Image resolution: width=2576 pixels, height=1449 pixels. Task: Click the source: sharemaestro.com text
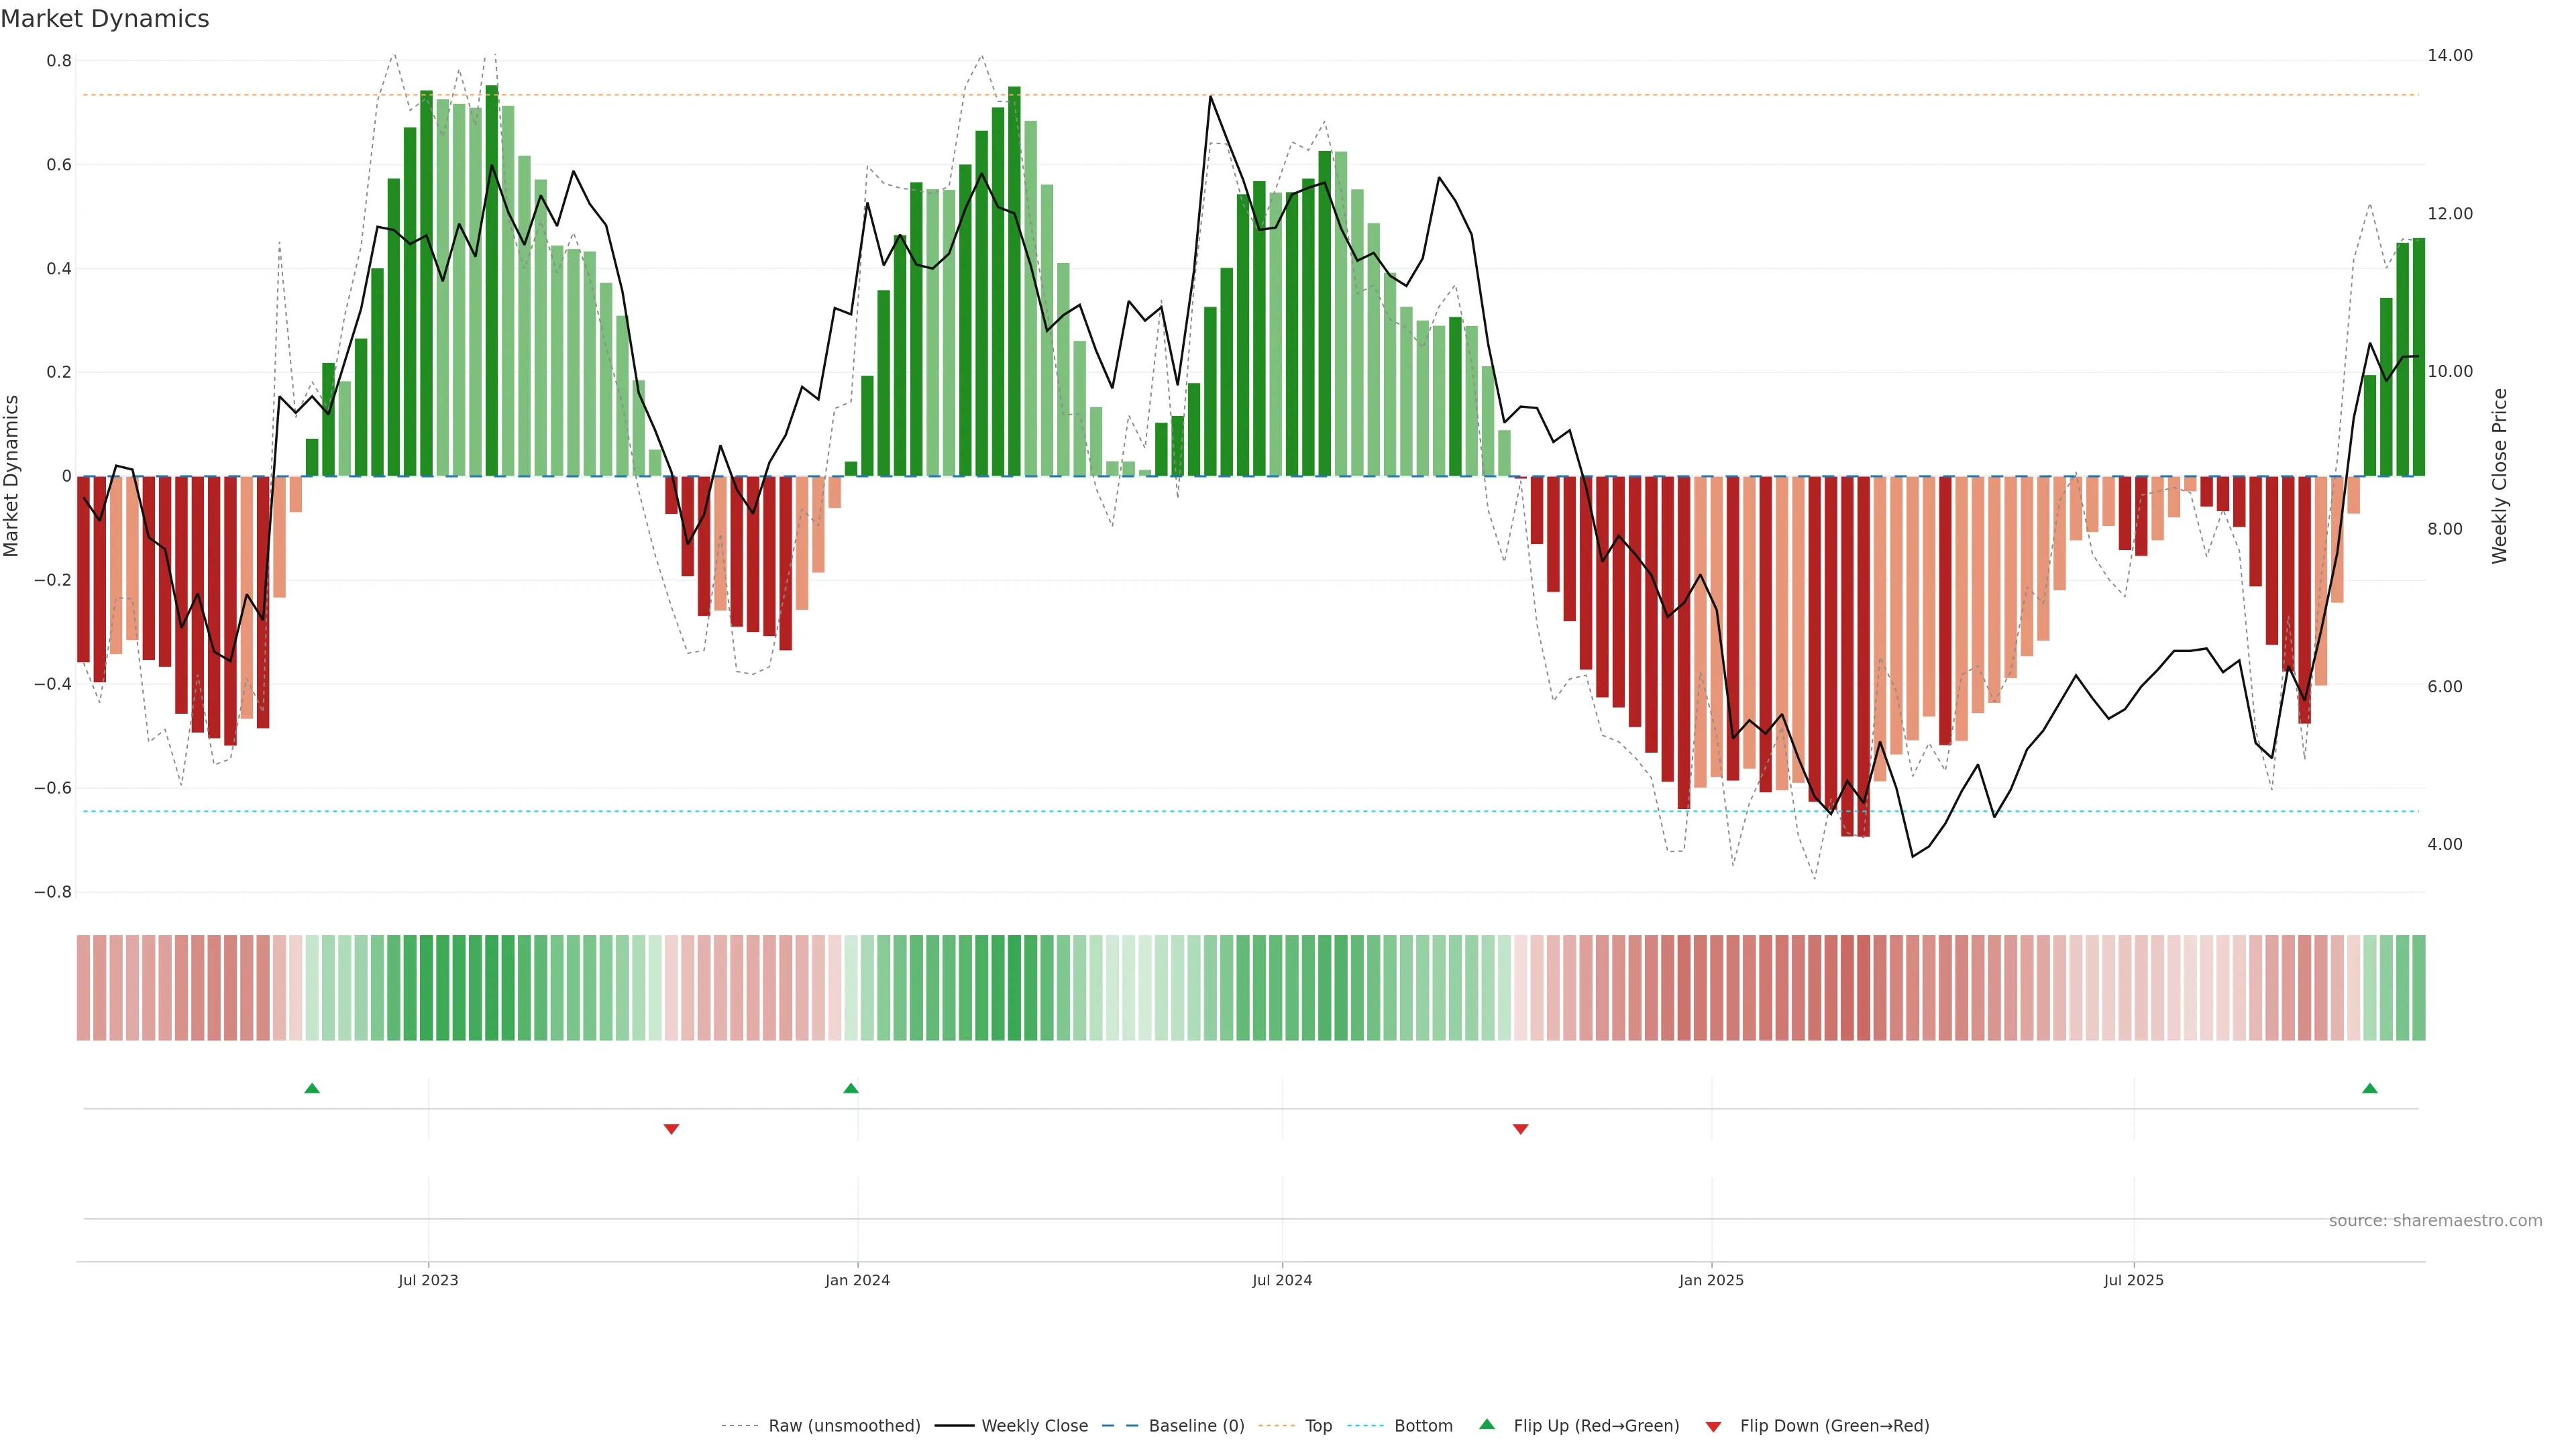2435,1220
